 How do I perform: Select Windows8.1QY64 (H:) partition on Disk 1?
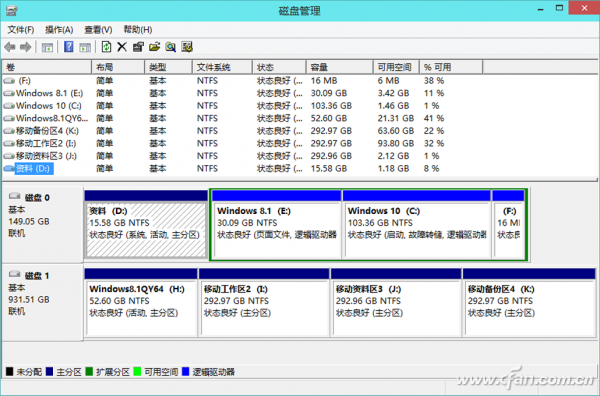point(140,303)
